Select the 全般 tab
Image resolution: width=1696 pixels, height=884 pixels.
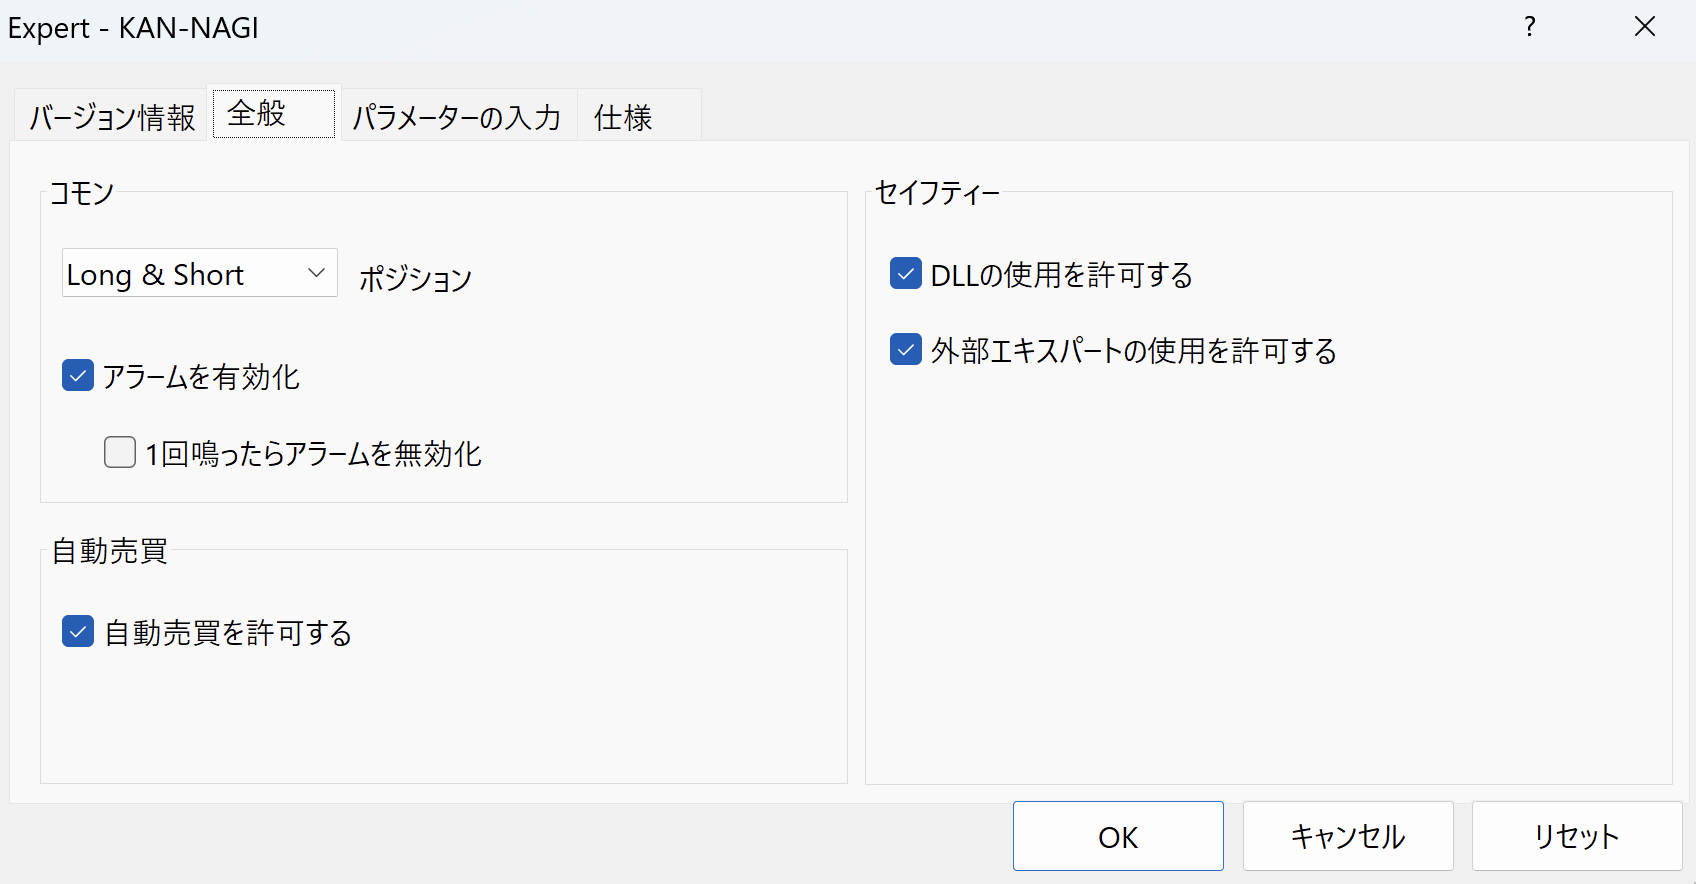pos(273,114)
